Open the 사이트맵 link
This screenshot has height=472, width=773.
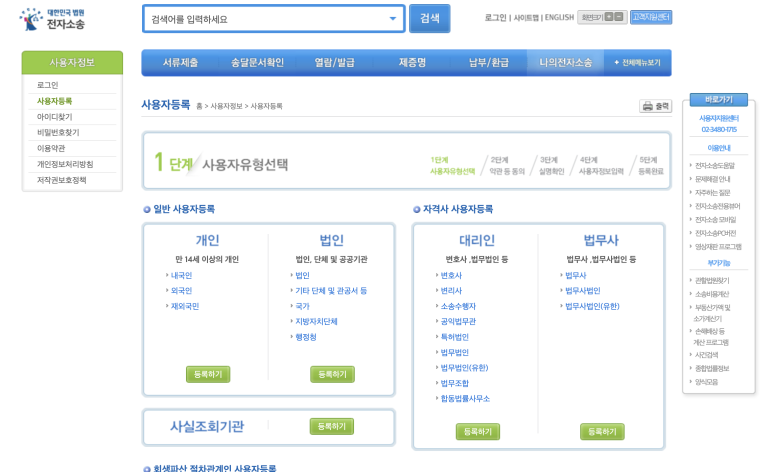(526, 17)
